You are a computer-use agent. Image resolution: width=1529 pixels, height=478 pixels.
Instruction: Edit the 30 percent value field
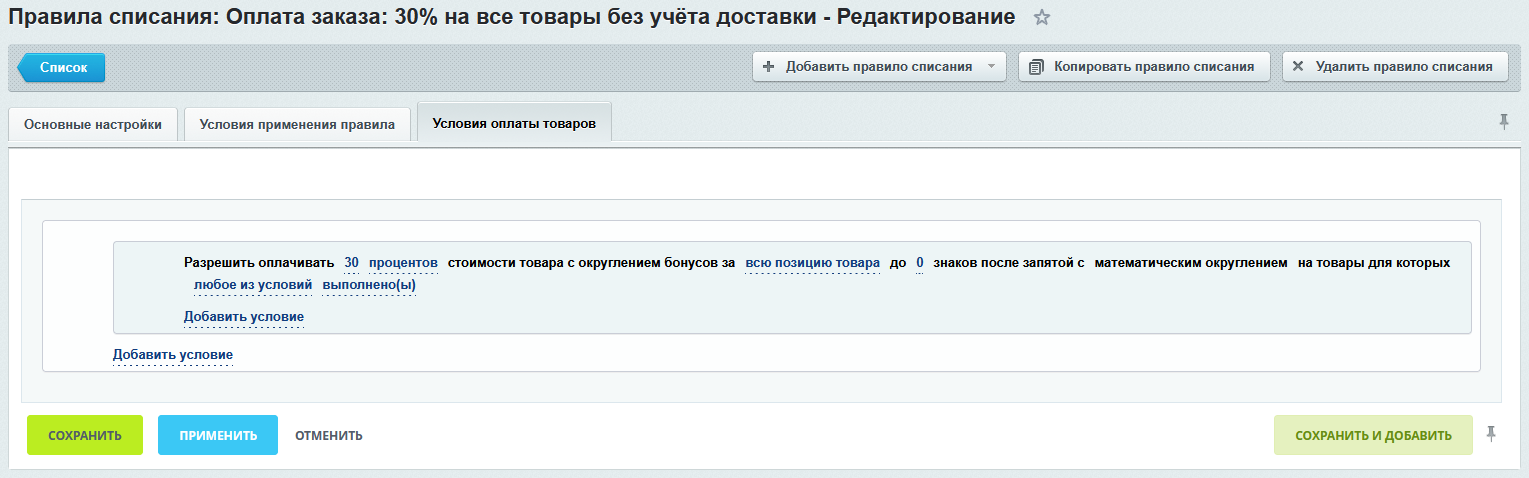(x=351, y=263)
